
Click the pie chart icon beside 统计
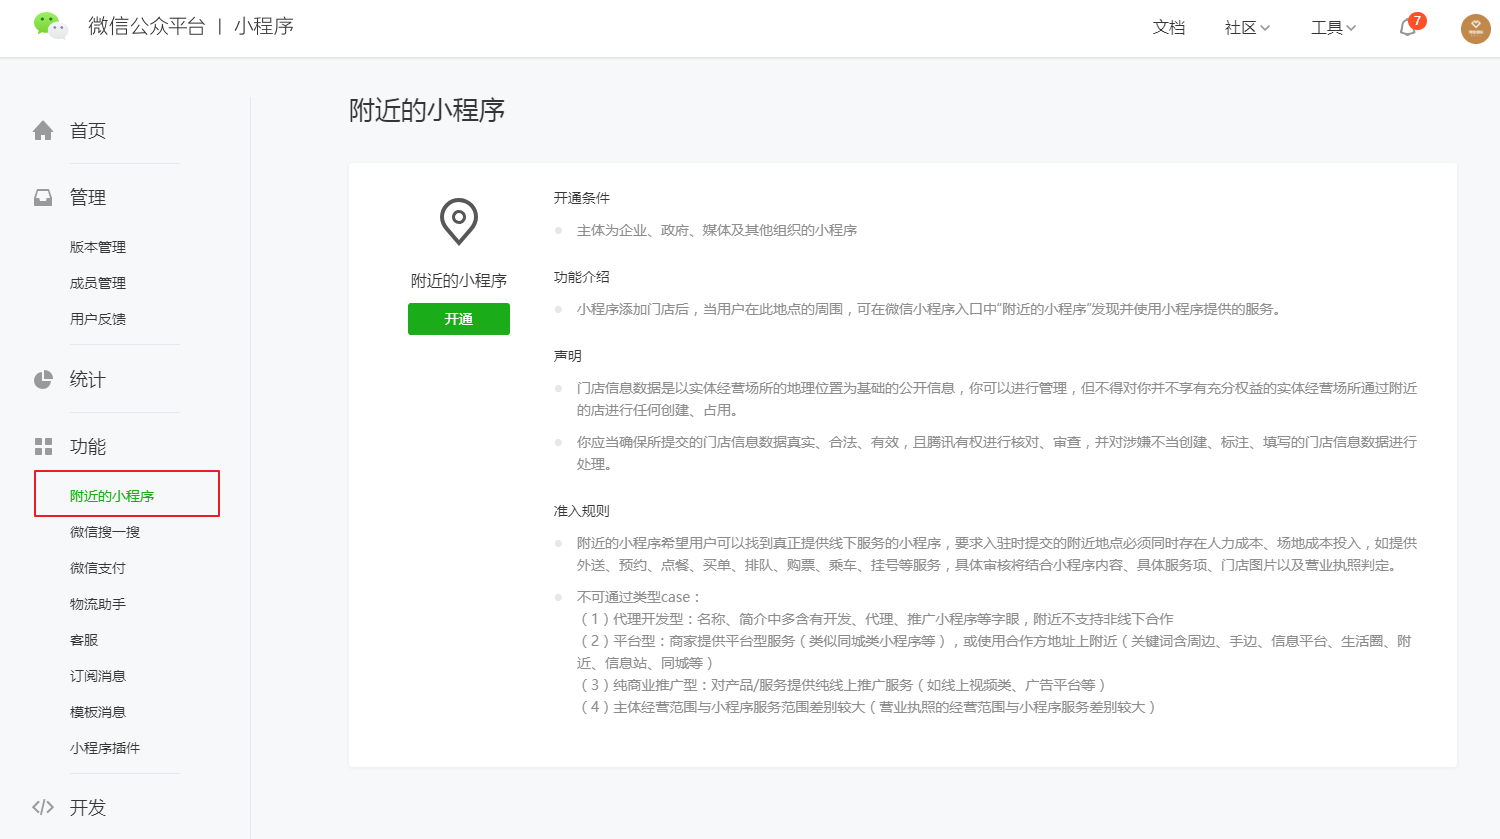pos(43,380)
